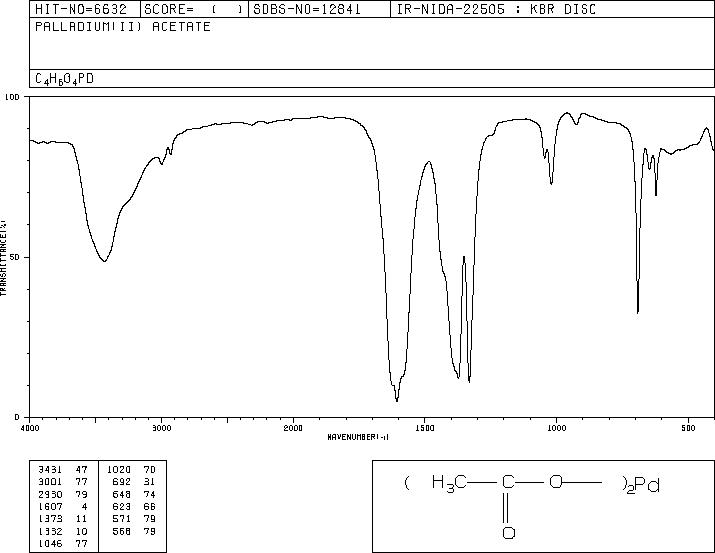The image size is (715, 553).
Task: Click peak table row 568 79
Action: point(134,532)
